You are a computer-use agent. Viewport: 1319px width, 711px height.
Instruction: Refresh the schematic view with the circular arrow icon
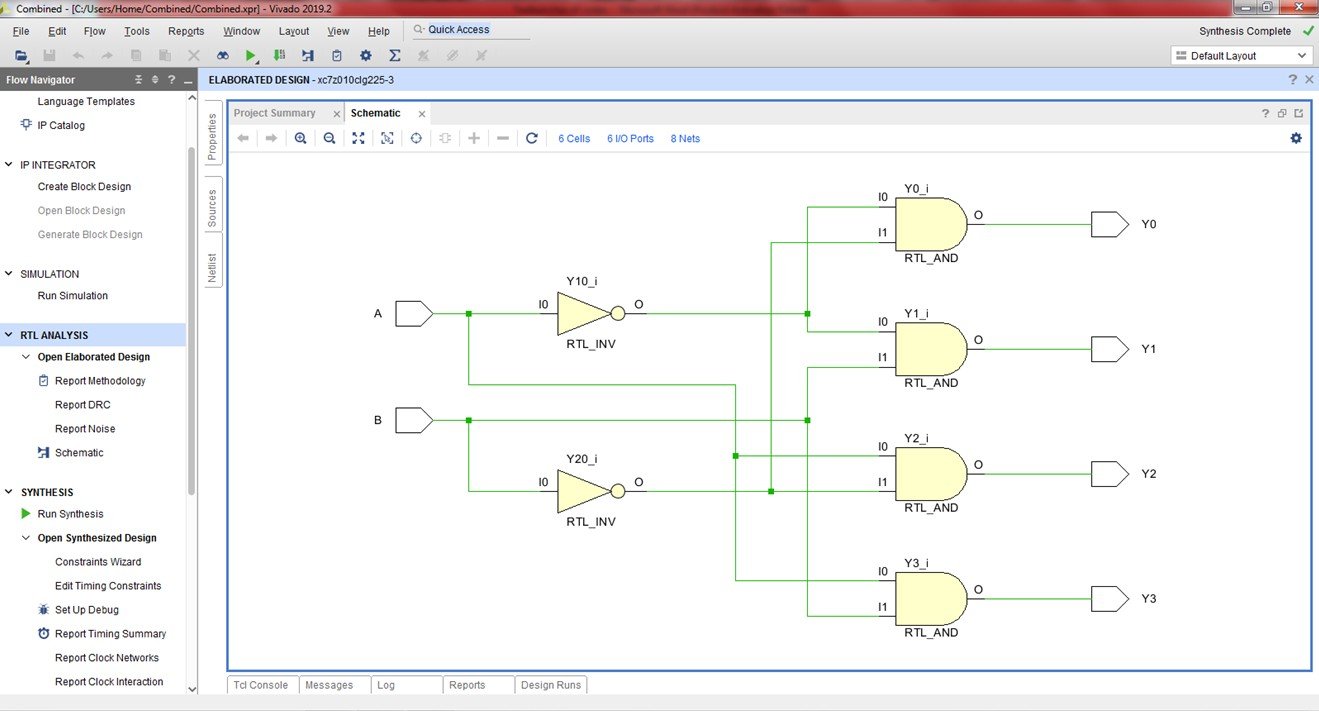[x=532, y=138]
